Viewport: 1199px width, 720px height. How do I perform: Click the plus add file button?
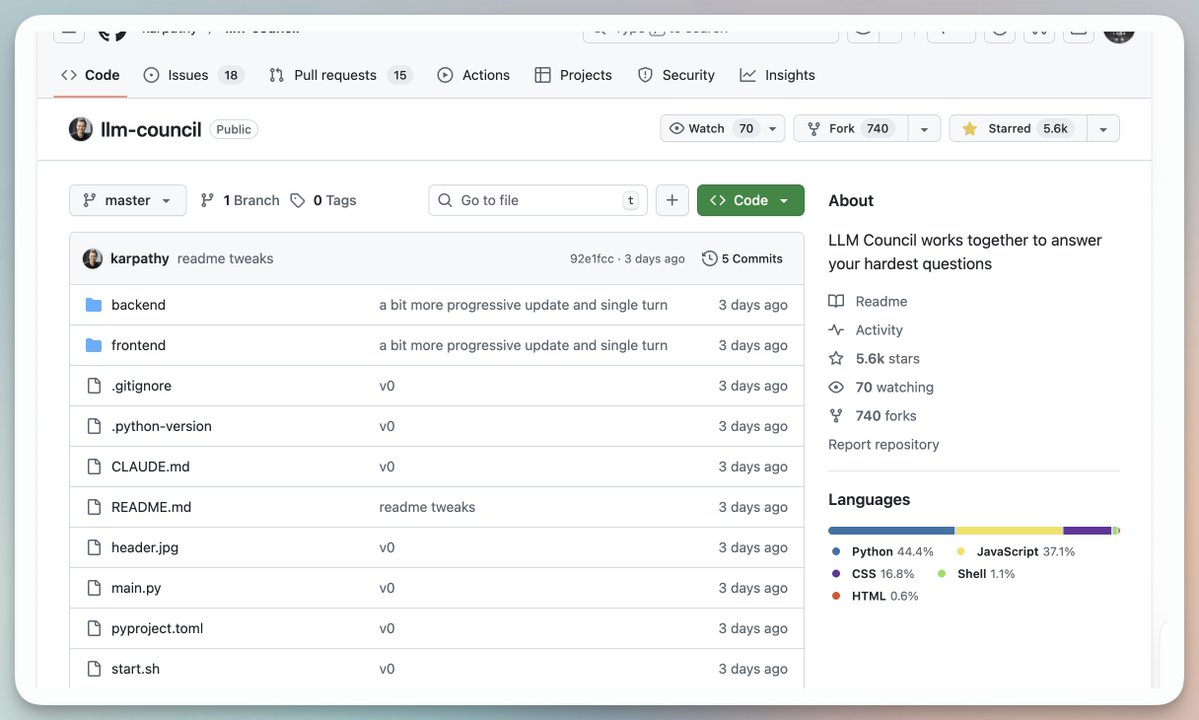[672, 200]
